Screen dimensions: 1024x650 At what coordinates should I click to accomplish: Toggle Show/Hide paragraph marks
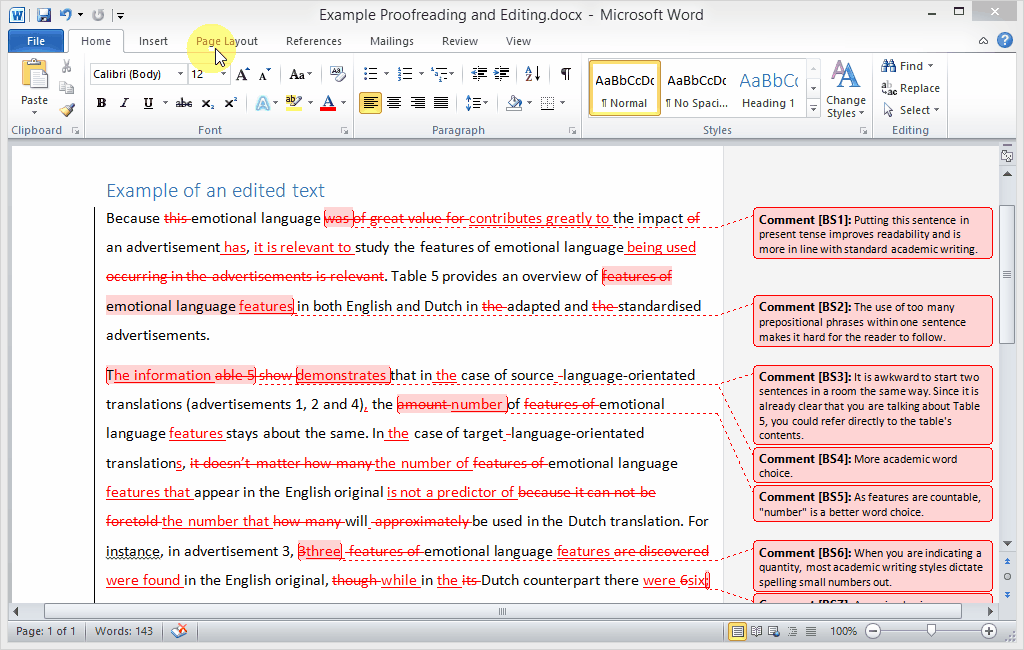pos(565,74)
